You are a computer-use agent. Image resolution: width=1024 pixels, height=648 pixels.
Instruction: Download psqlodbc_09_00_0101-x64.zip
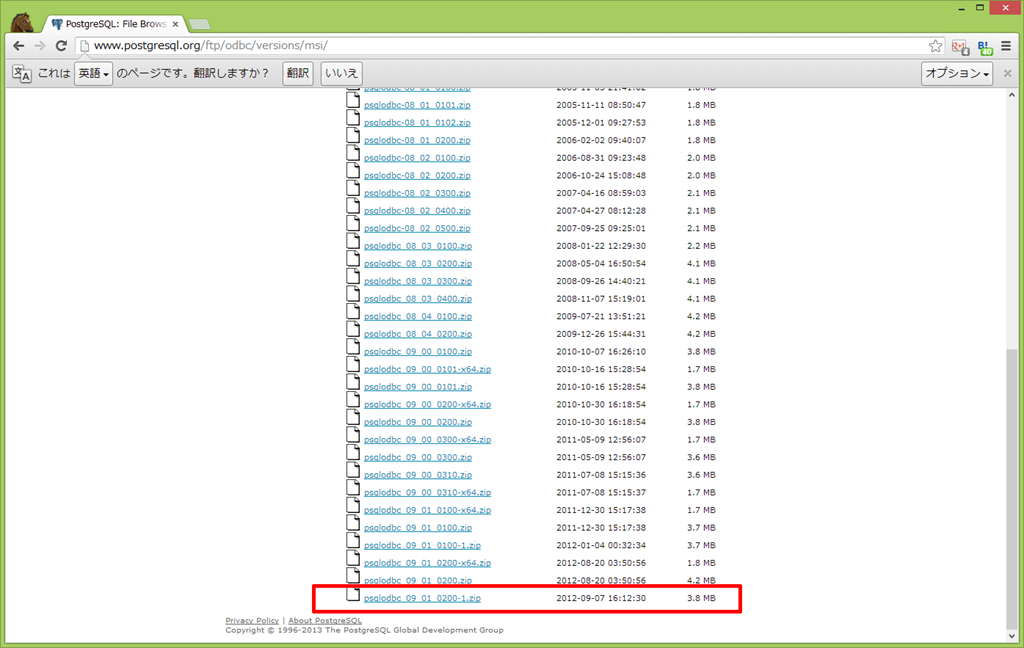(x=428, y=369)
